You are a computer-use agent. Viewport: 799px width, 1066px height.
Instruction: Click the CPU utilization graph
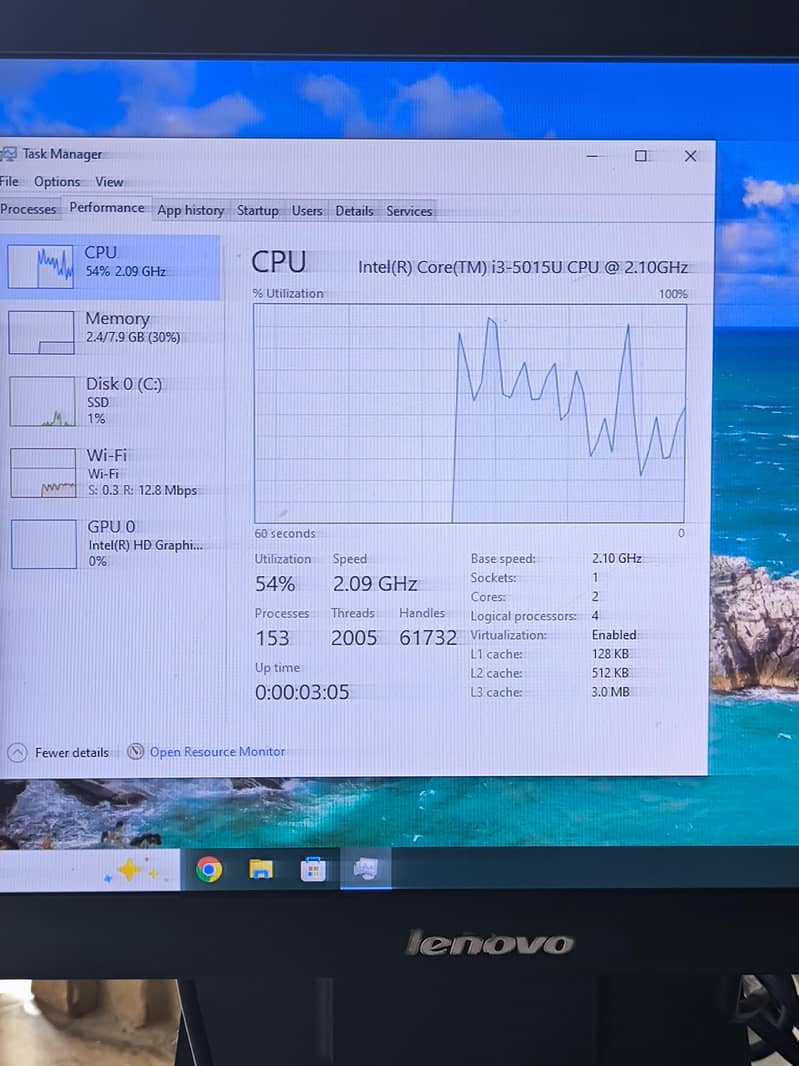(x=469, y=413)
